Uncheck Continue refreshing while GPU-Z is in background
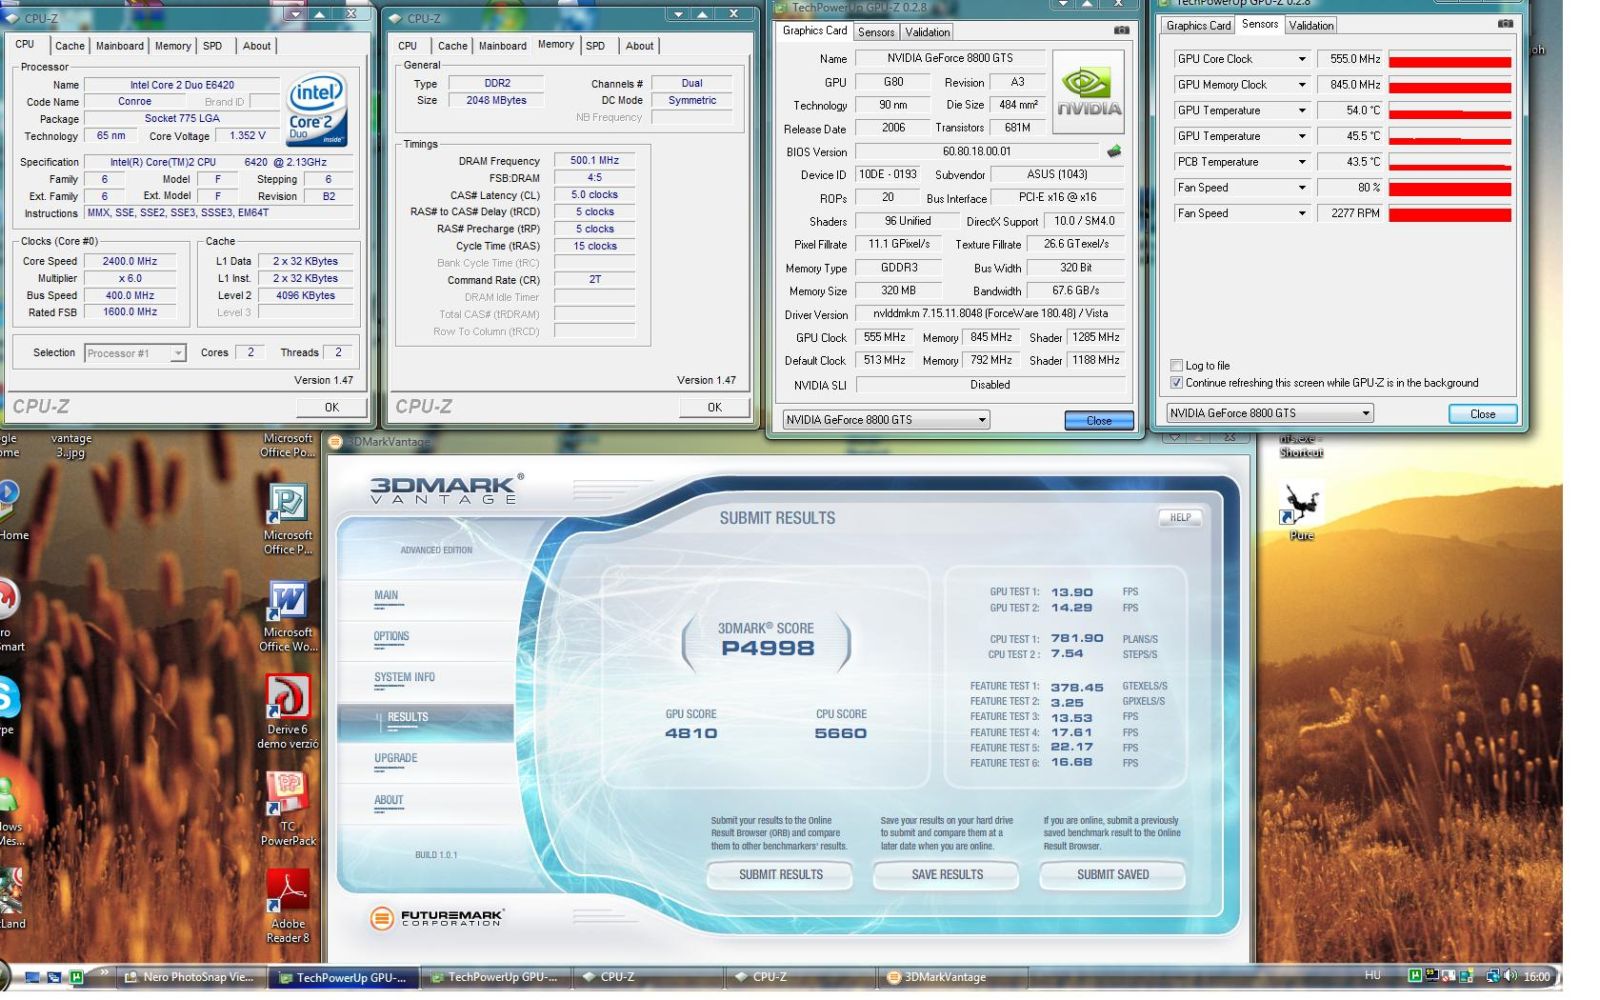 pos(1176,383)
